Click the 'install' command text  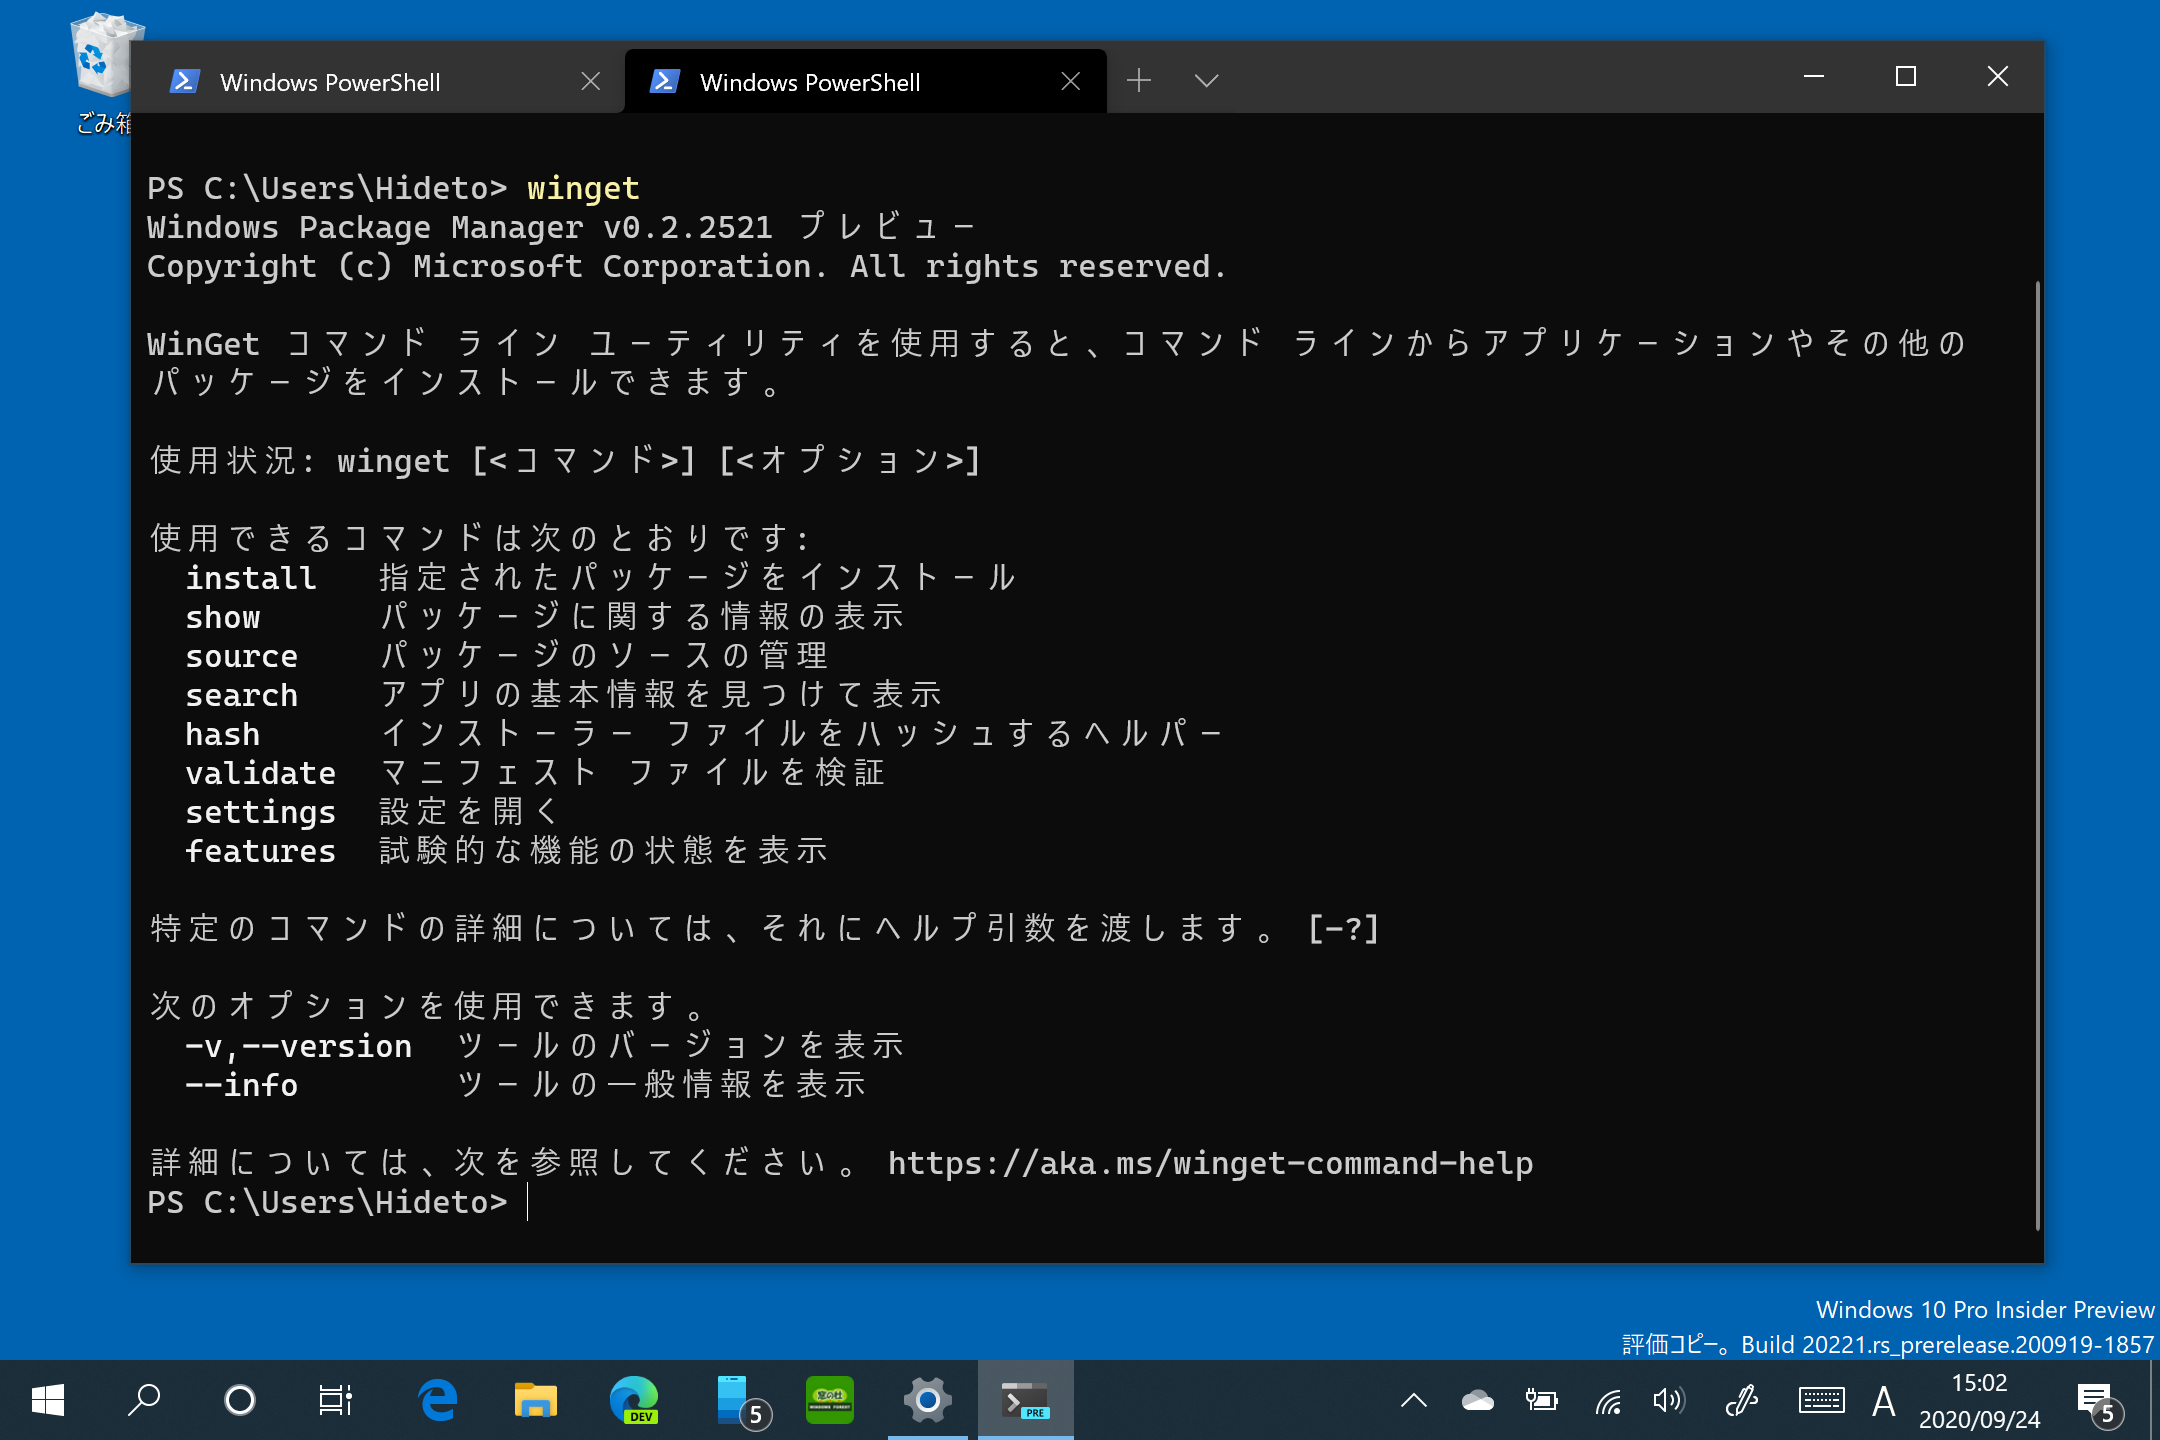251,578
